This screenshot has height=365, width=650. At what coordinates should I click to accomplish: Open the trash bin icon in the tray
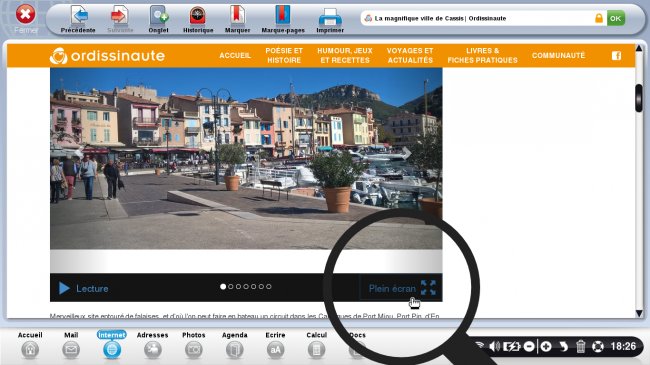click(x=581, y=346)
